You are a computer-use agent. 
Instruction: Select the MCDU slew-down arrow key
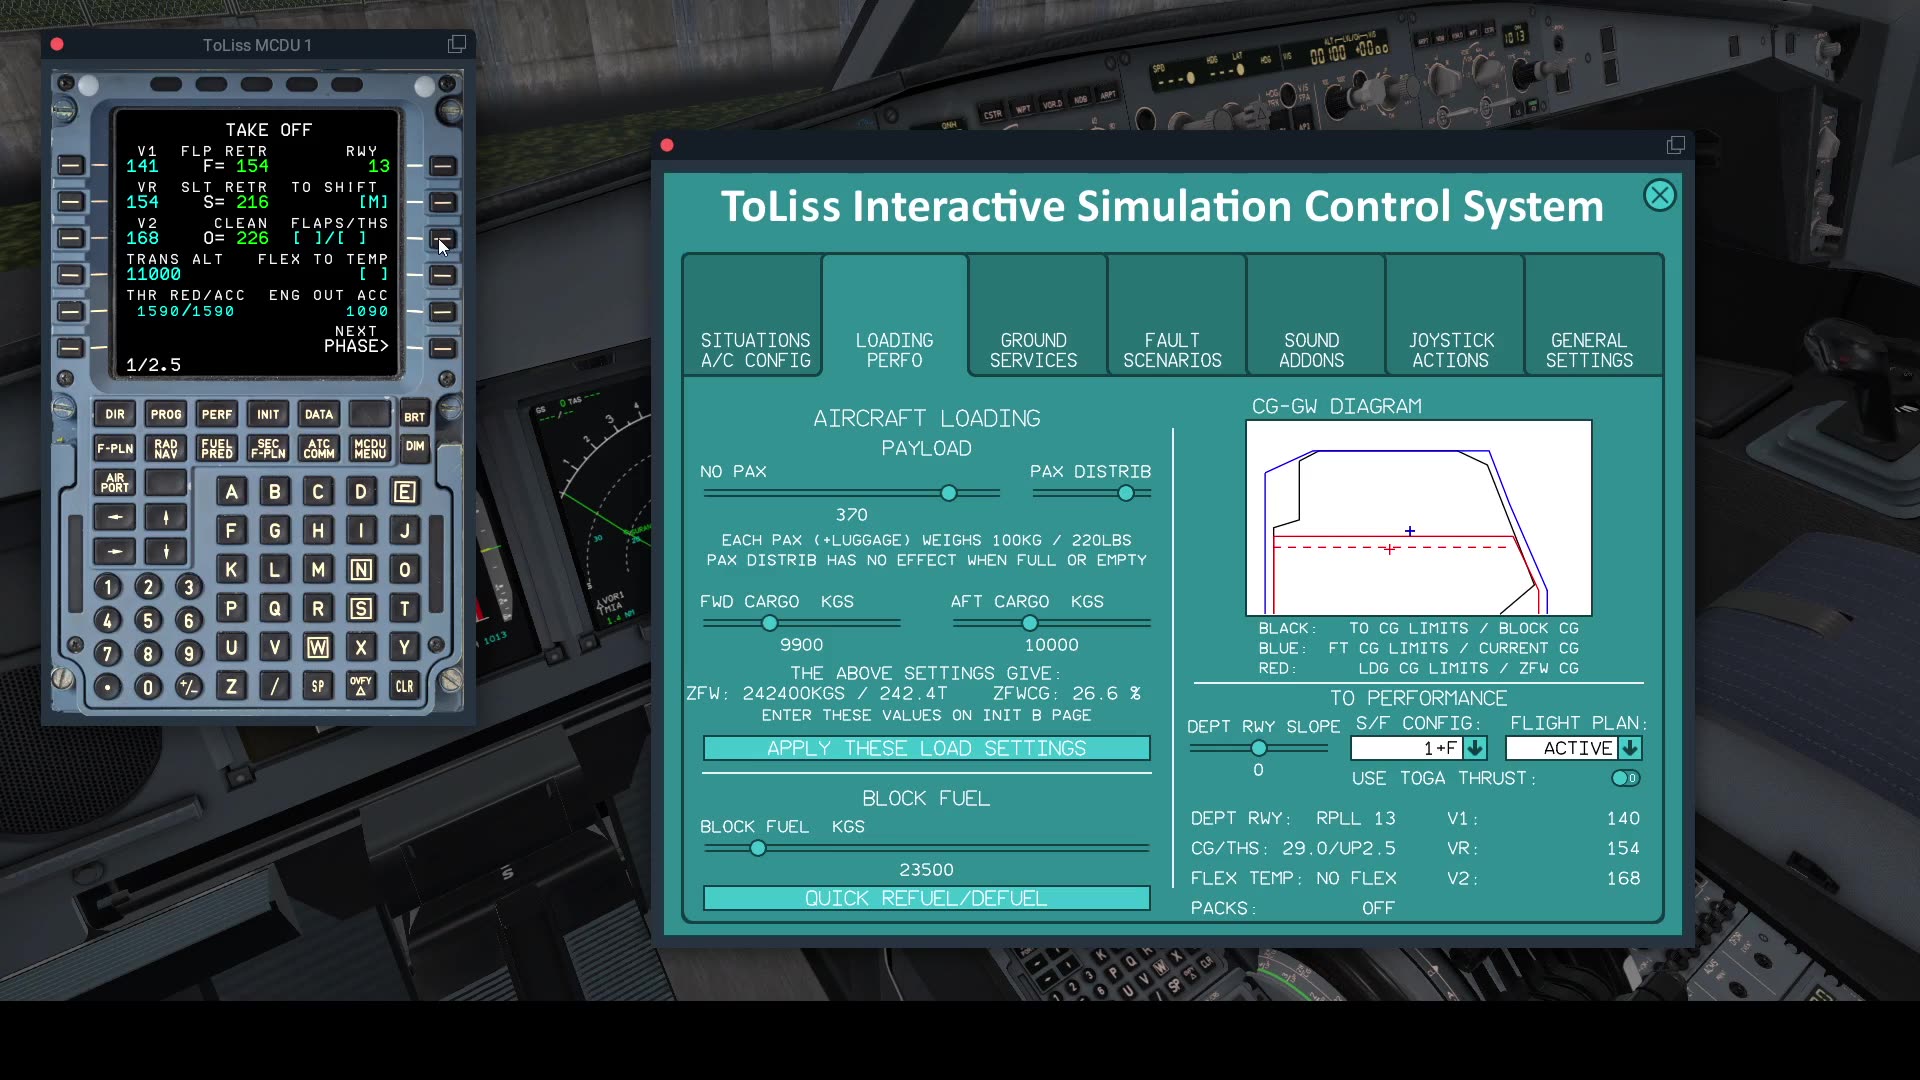166,551
